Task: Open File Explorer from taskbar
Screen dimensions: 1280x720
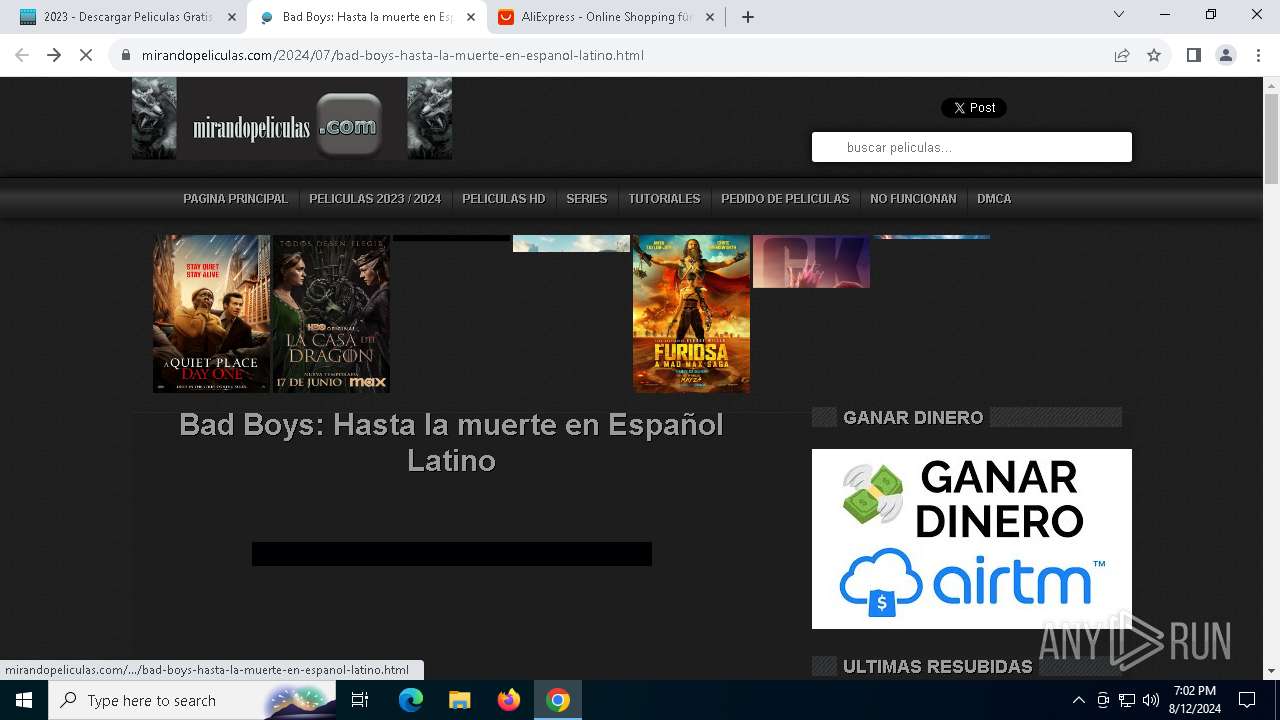Action: point(459,700)
